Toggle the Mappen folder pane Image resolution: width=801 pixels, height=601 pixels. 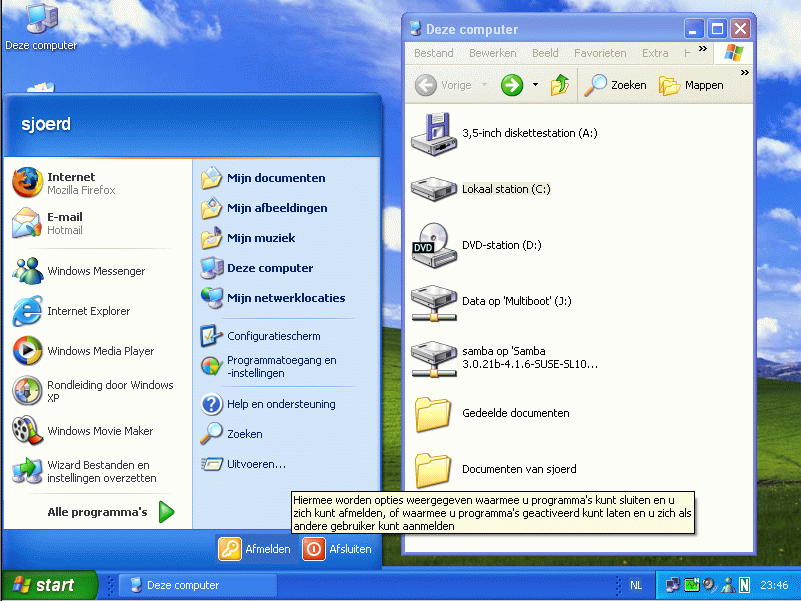(x=691, y=85)
